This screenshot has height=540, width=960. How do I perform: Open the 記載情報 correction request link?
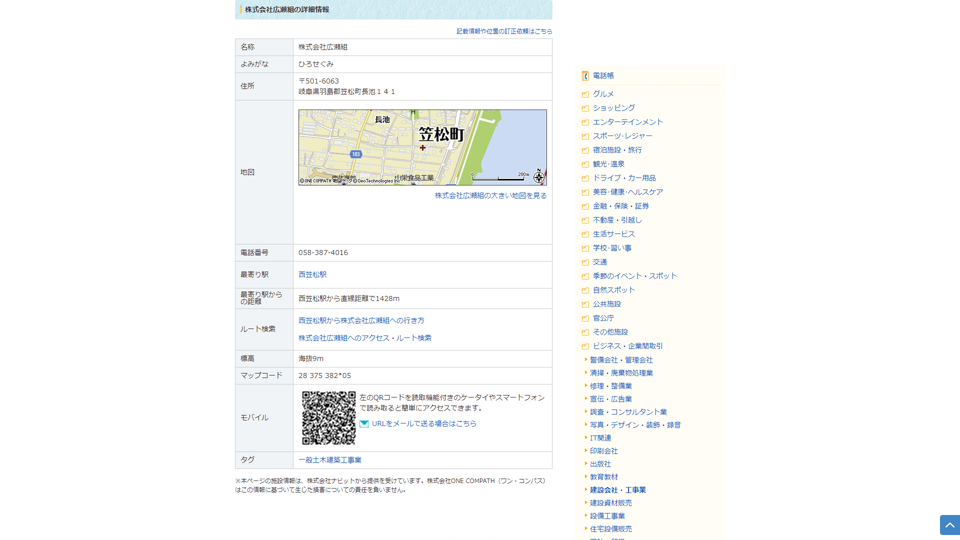(x=504, y=31)
